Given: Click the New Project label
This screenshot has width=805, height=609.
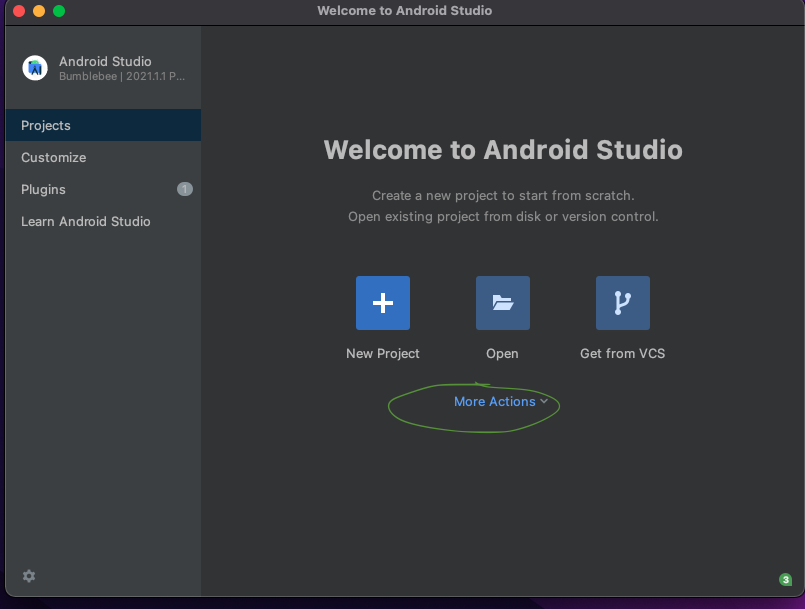Looking at the screenshot, I should pos(382,354).
